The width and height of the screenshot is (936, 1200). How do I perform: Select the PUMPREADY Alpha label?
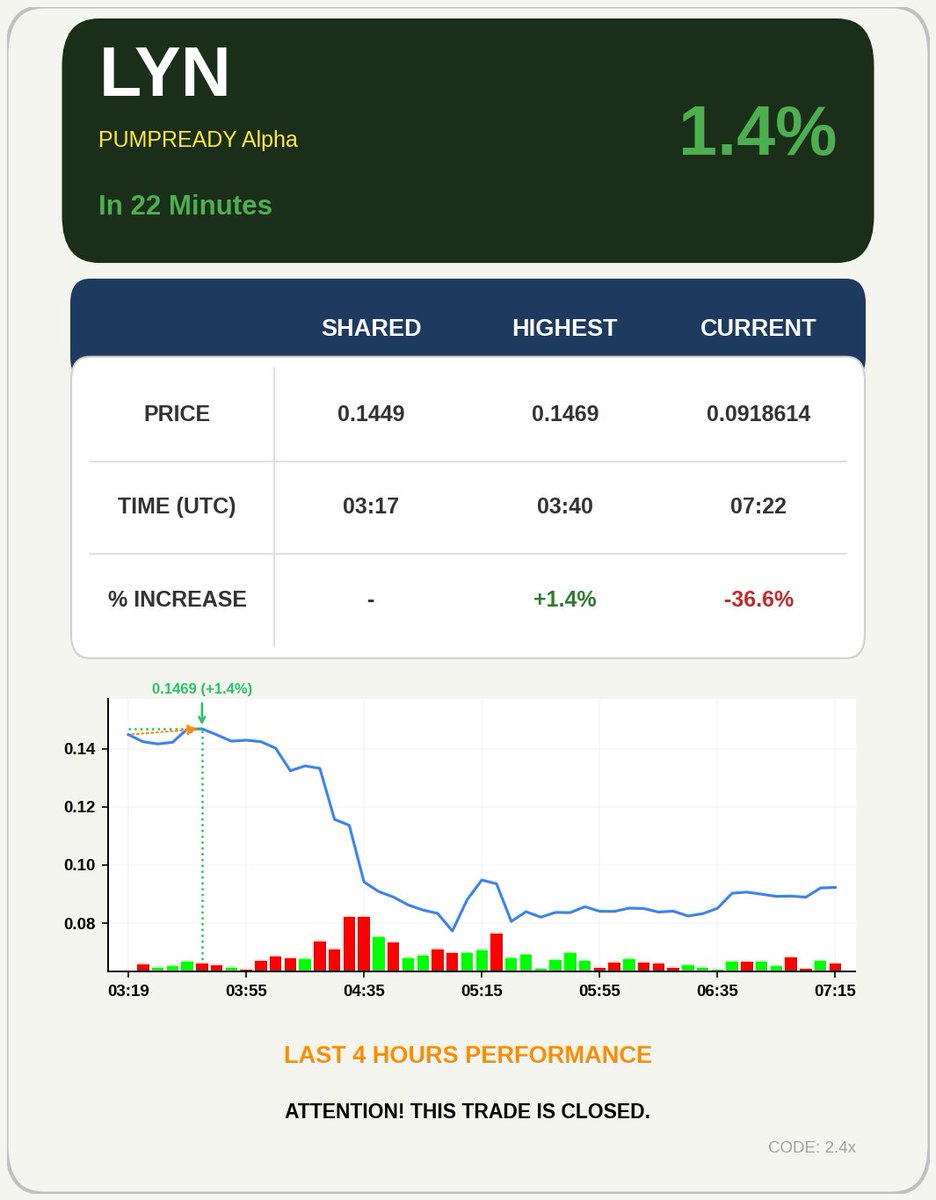(x=198, y=139)
